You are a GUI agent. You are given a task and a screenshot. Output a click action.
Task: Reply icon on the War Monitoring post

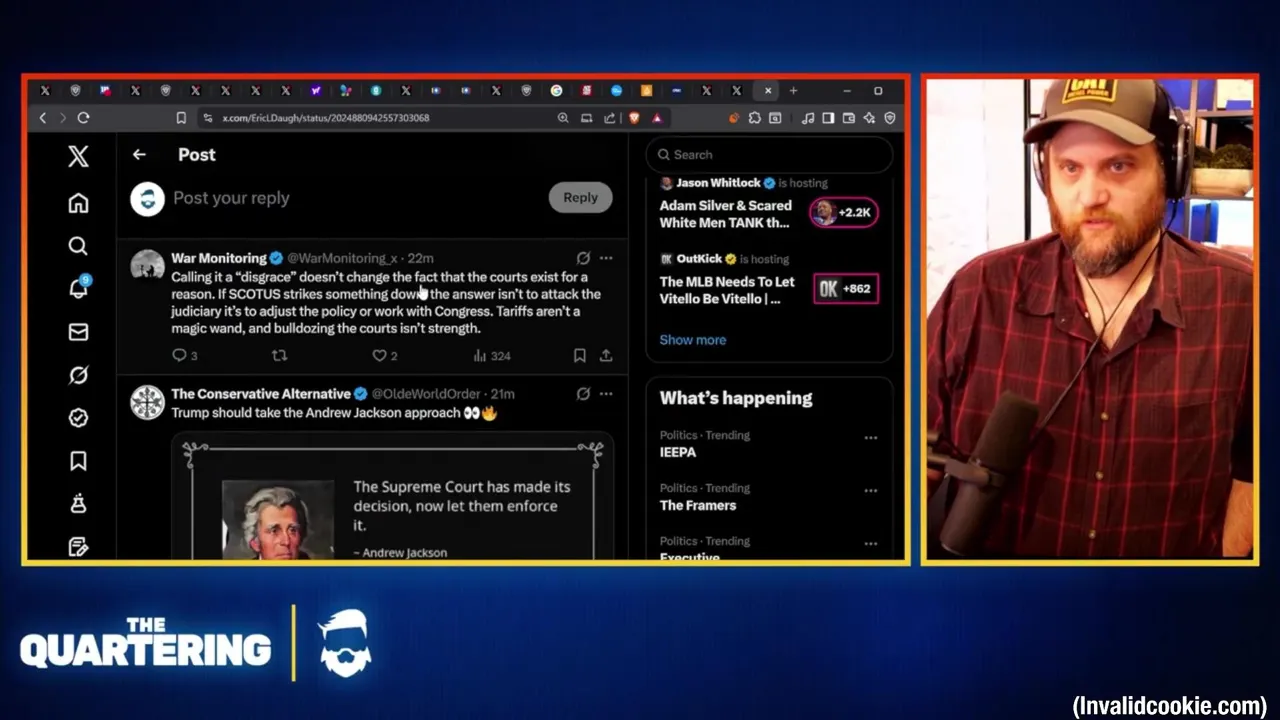pyautogui.click(x=180, y=355)
